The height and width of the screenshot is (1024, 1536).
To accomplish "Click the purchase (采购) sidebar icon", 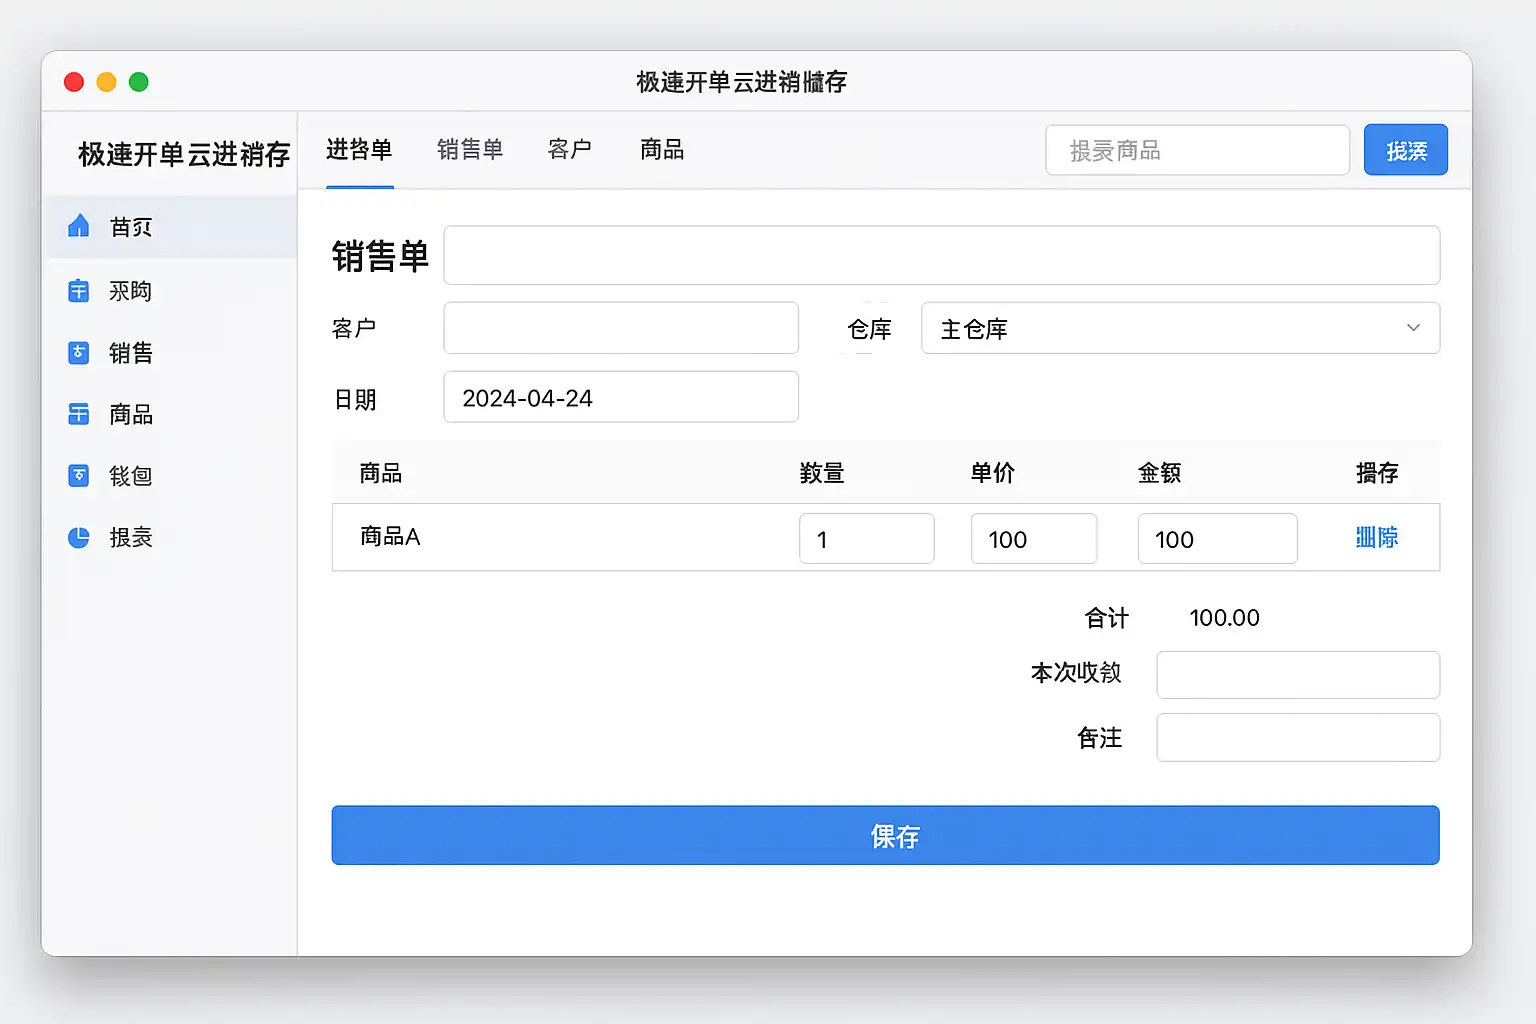I will pyautogui.click(x=79, y=291).
